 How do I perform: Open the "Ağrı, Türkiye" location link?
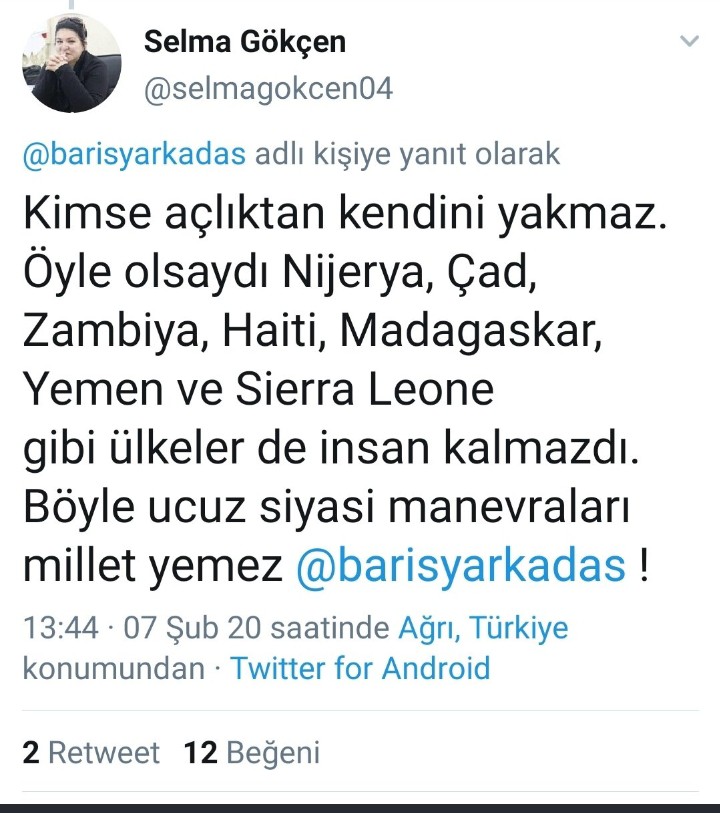click(483, 628)
